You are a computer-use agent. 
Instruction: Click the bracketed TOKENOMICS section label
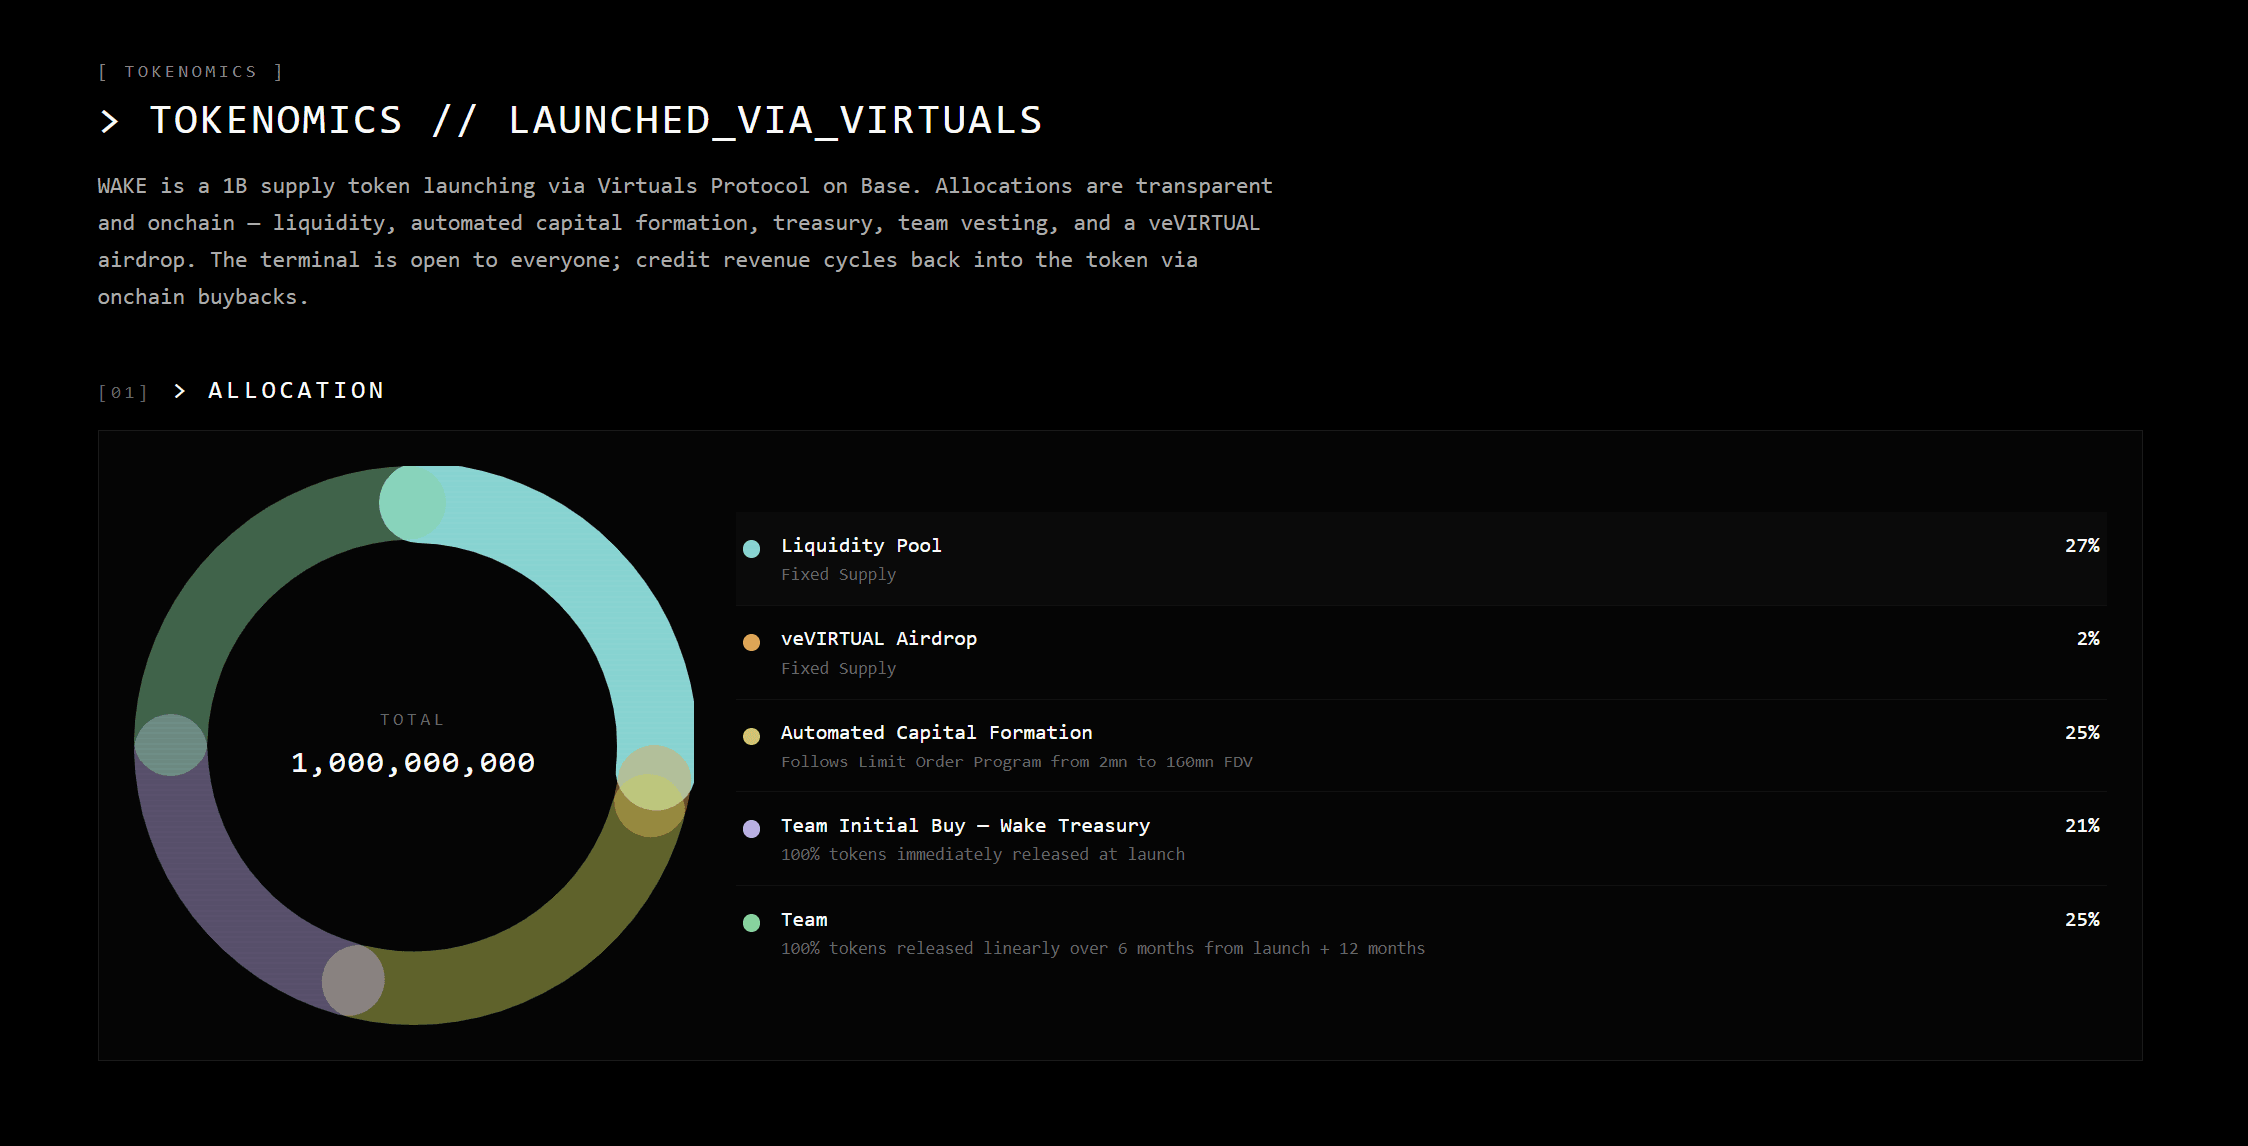(x=191, y=72)
